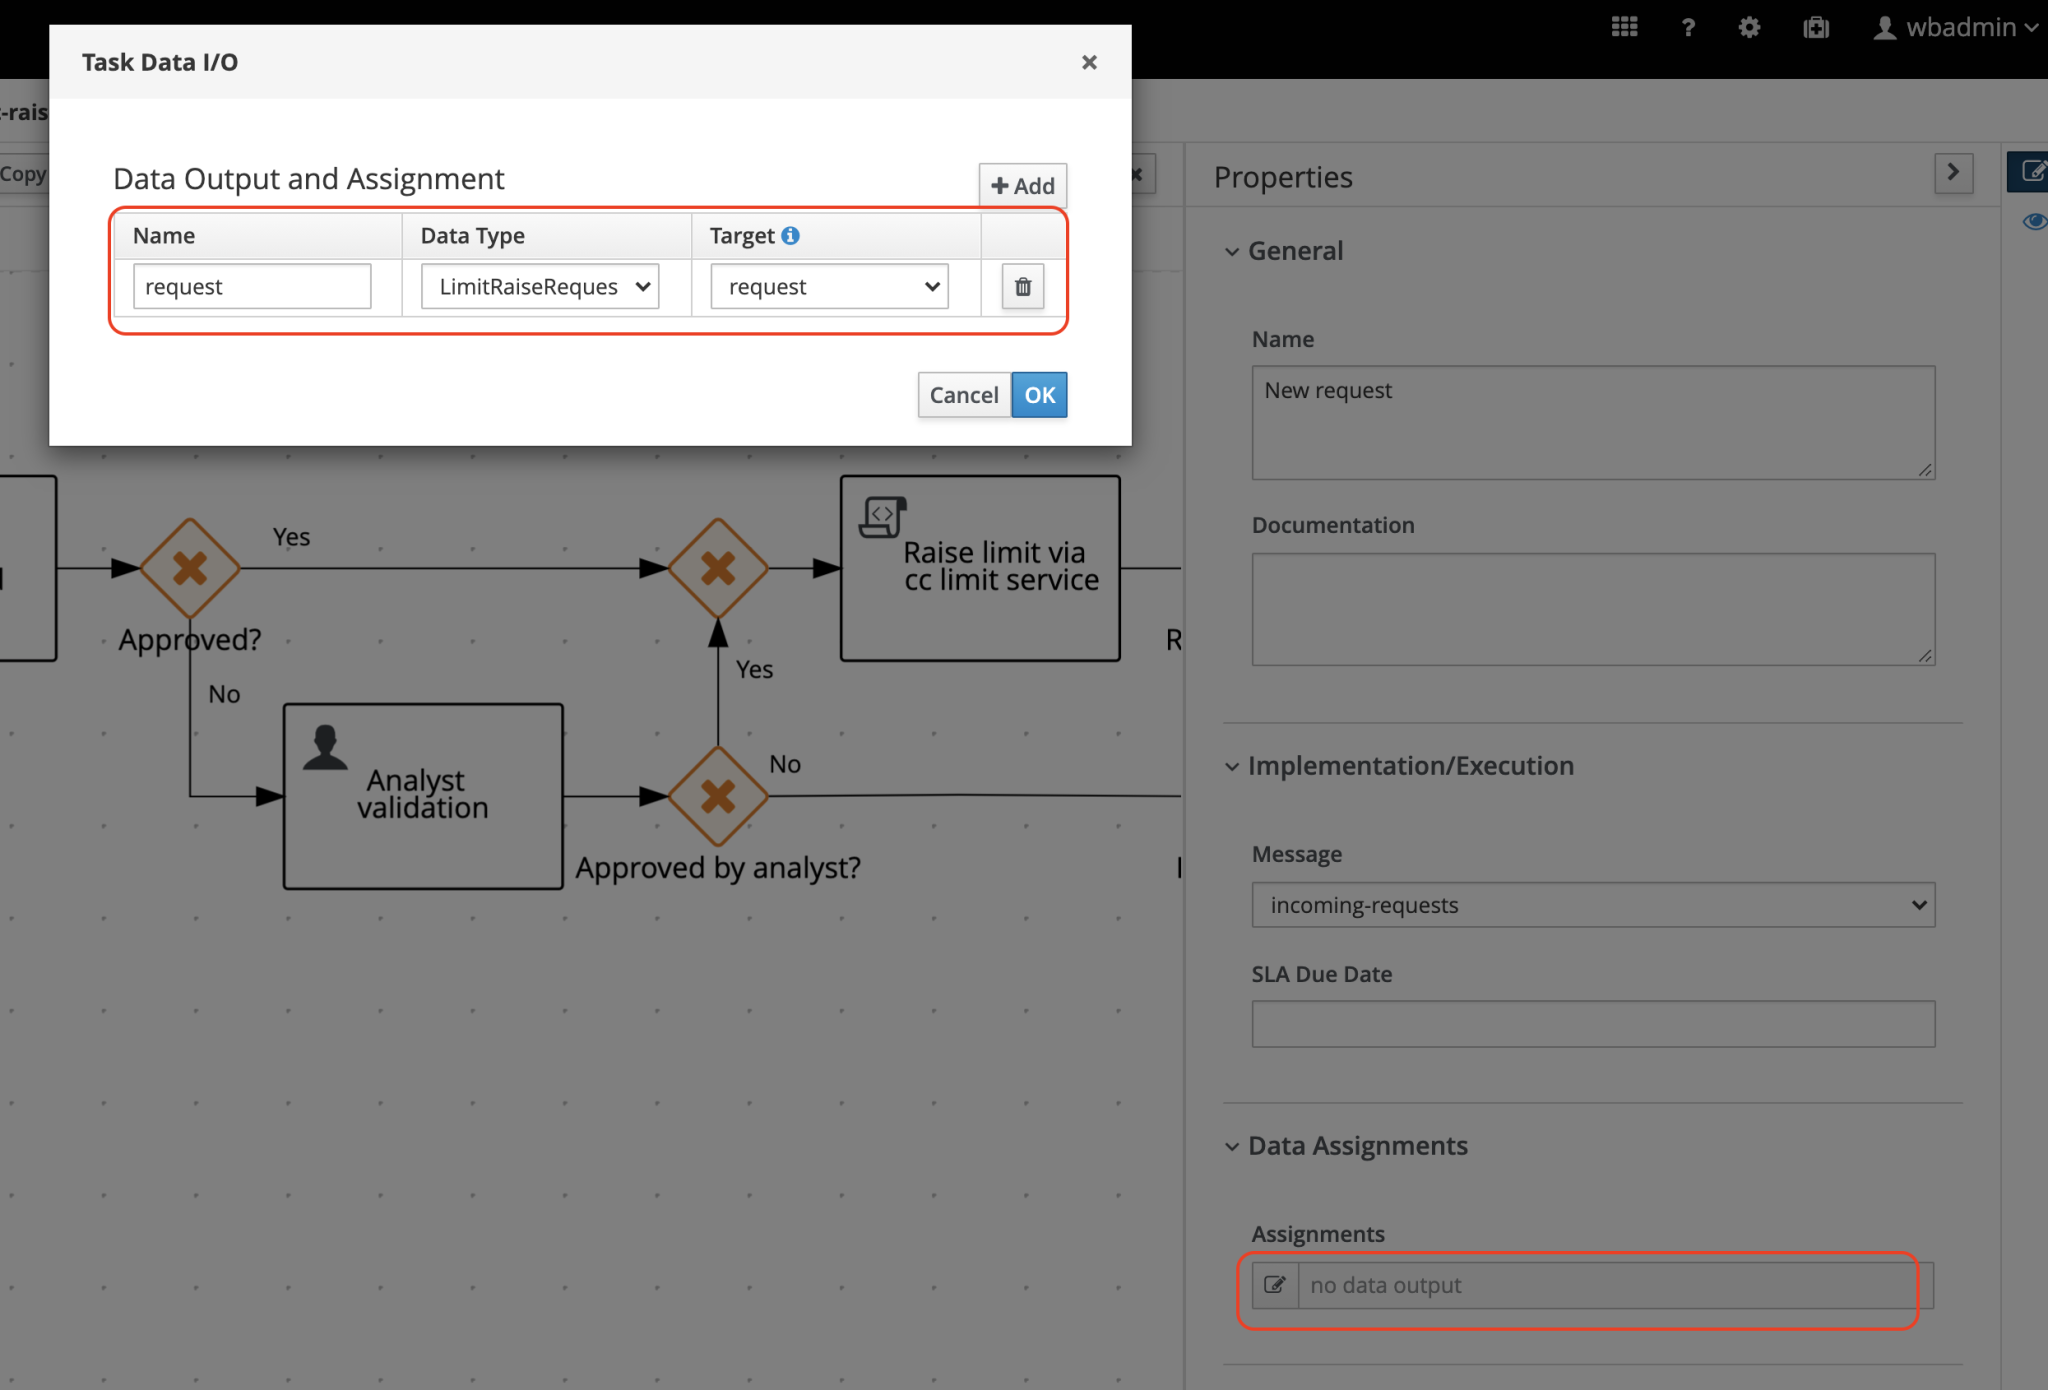Screen dimensions: 2048x1390
Task: Click the No label by analyst gateway
Action: click(x=785, y=764)
